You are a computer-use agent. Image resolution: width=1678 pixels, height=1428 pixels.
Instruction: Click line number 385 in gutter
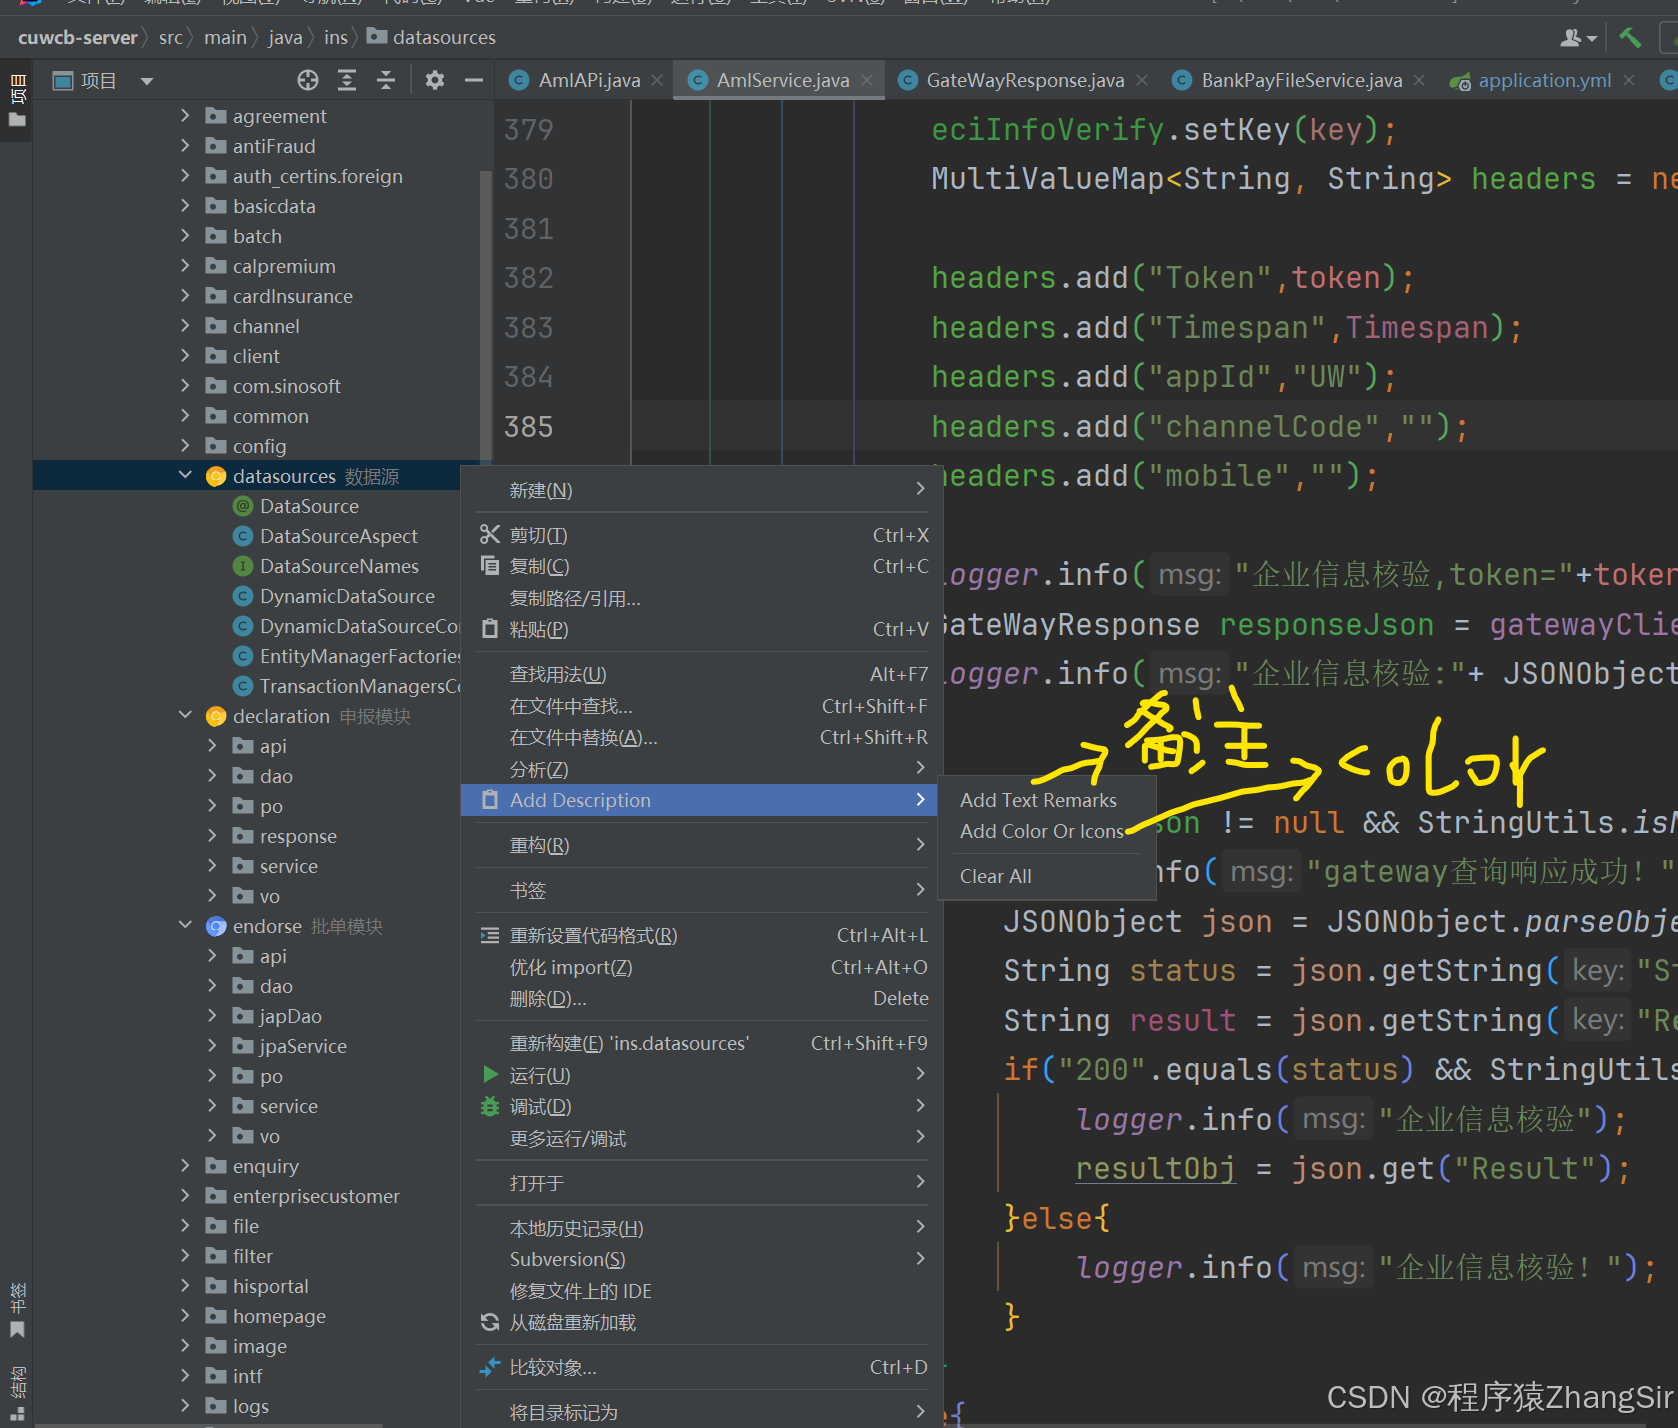tap(529, 427)
